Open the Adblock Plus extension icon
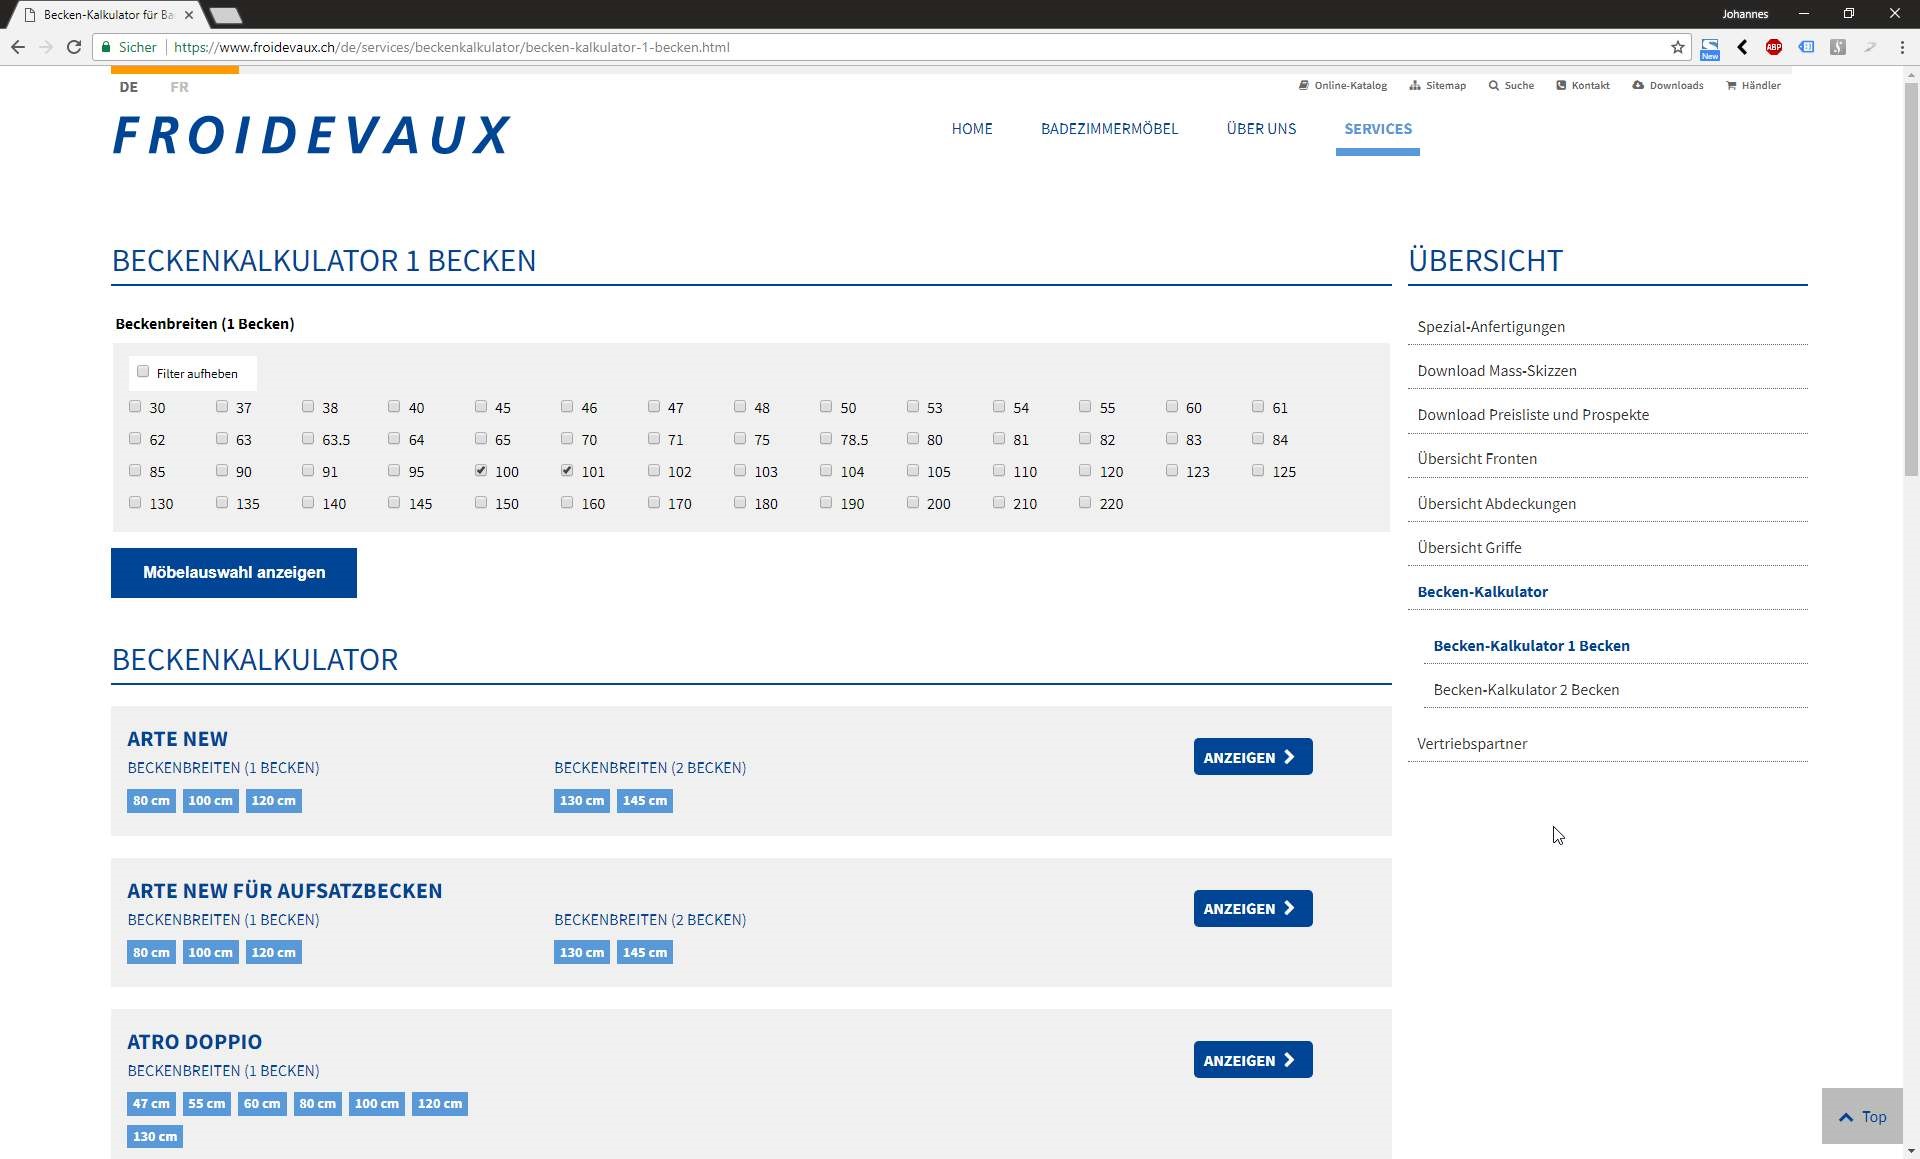 1773,47
